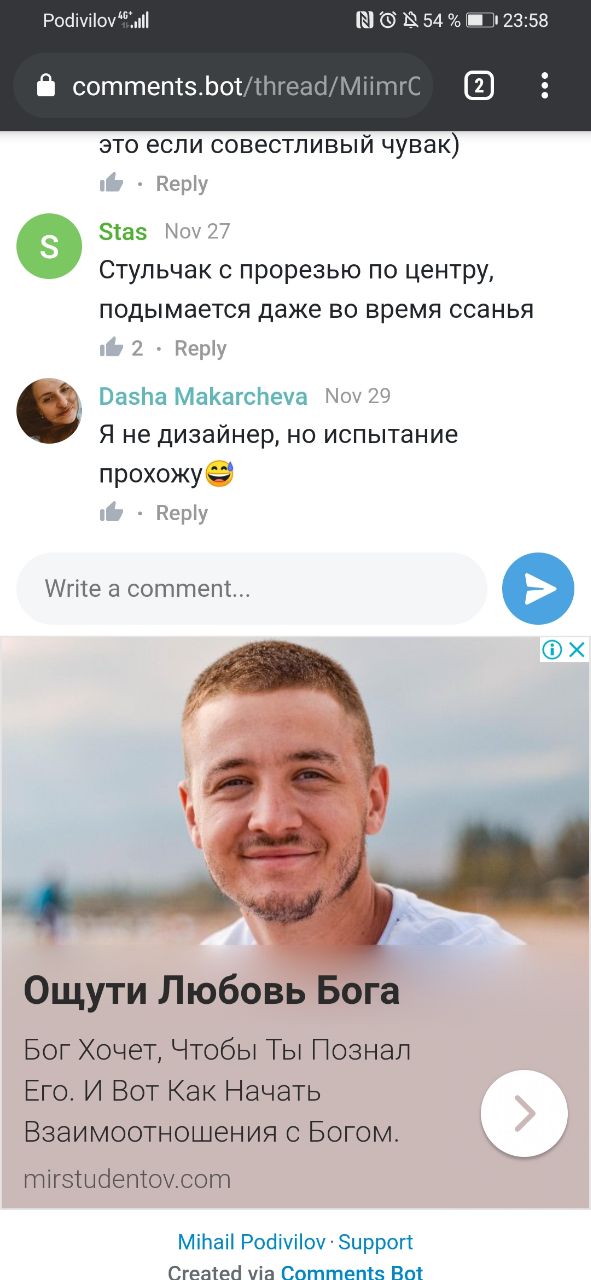This screenshot has width=591, height=1280.
Task: Reply to the top partially visible comment
Action: pos(181,183)
